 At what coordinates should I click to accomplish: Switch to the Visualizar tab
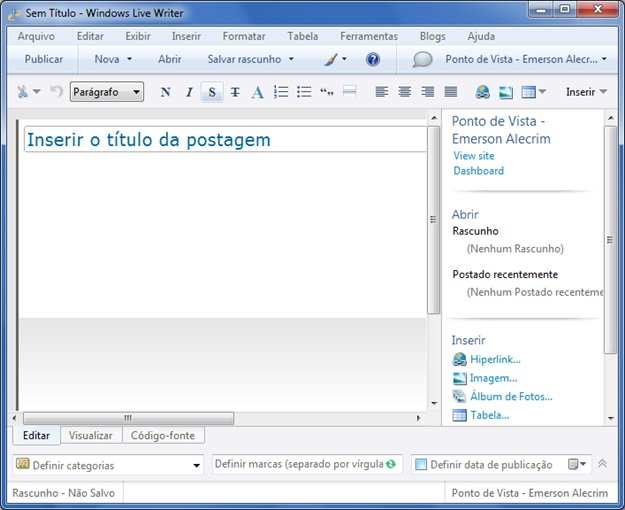tap(90, 435)
